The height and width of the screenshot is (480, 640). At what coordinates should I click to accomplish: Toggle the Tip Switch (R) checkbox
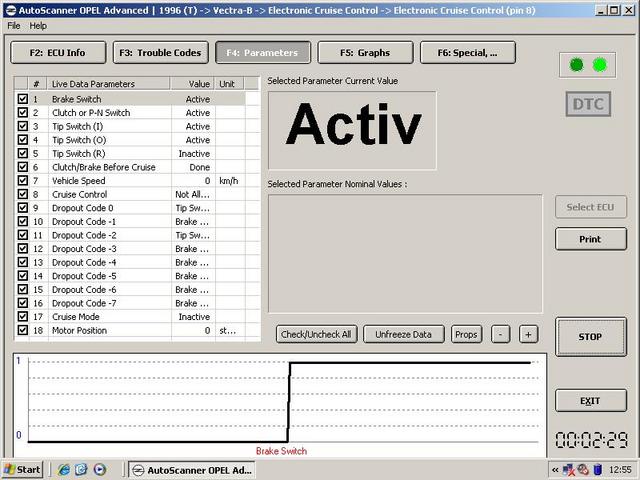22,153
